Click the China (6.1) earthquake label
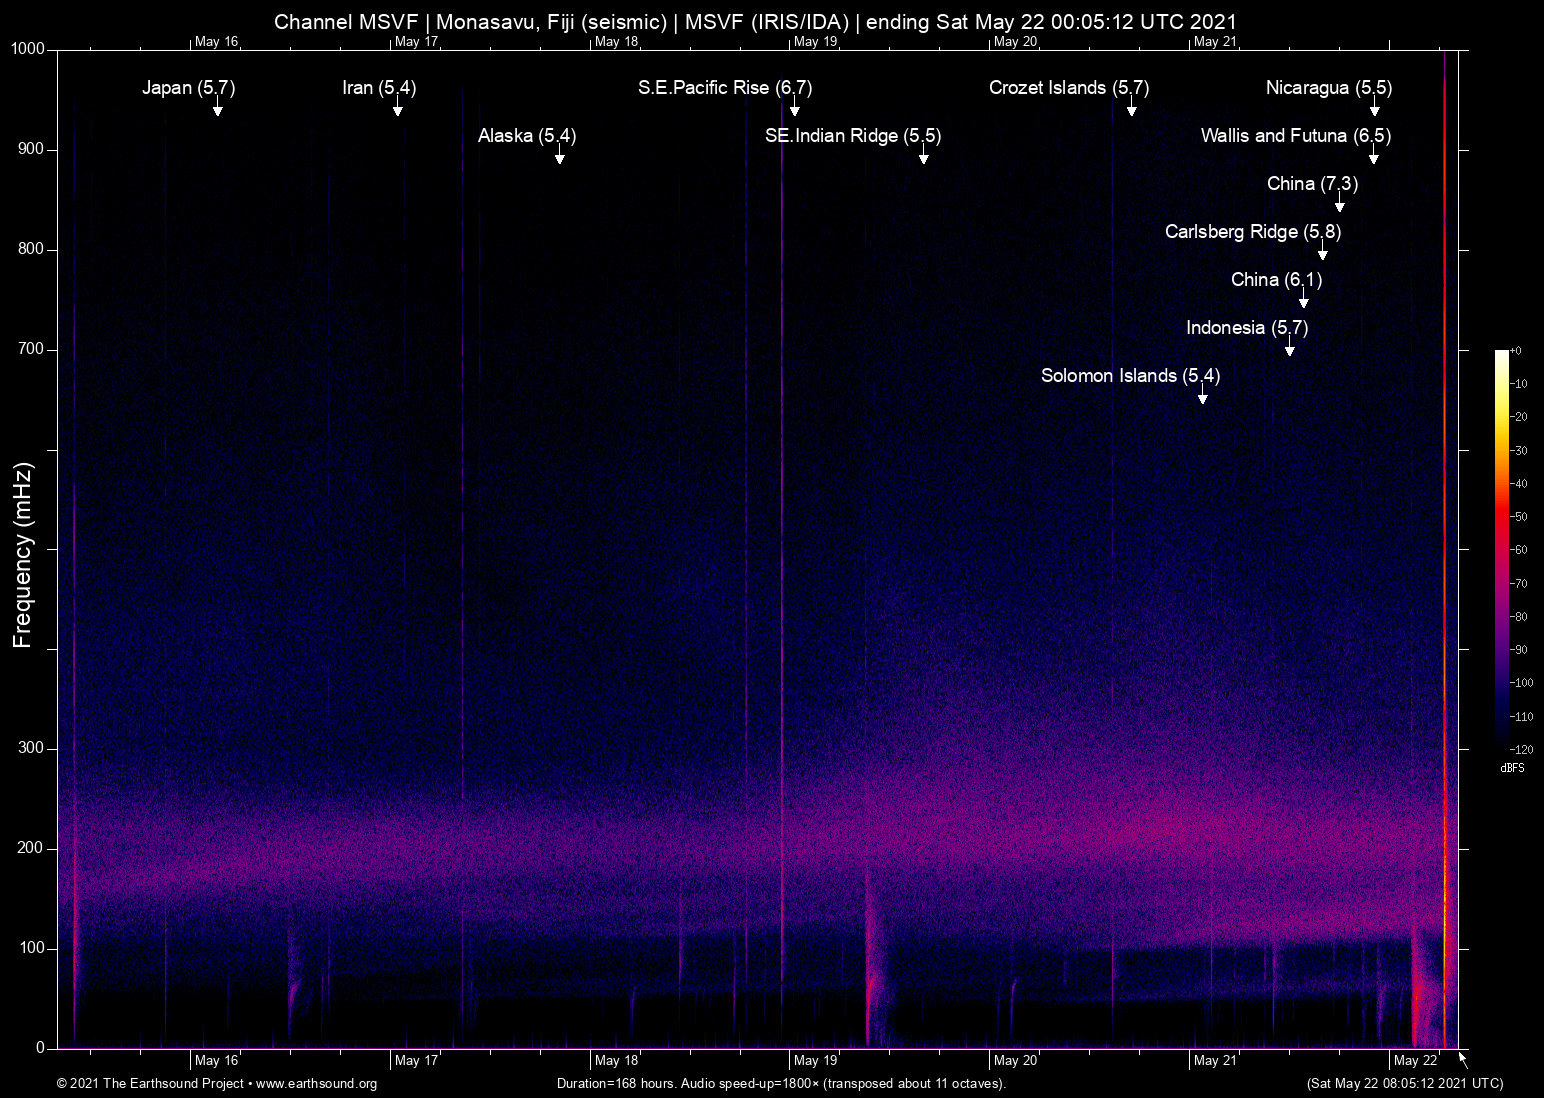The height and width of the screenshot is (1098, 1544). coord(1276,280)
